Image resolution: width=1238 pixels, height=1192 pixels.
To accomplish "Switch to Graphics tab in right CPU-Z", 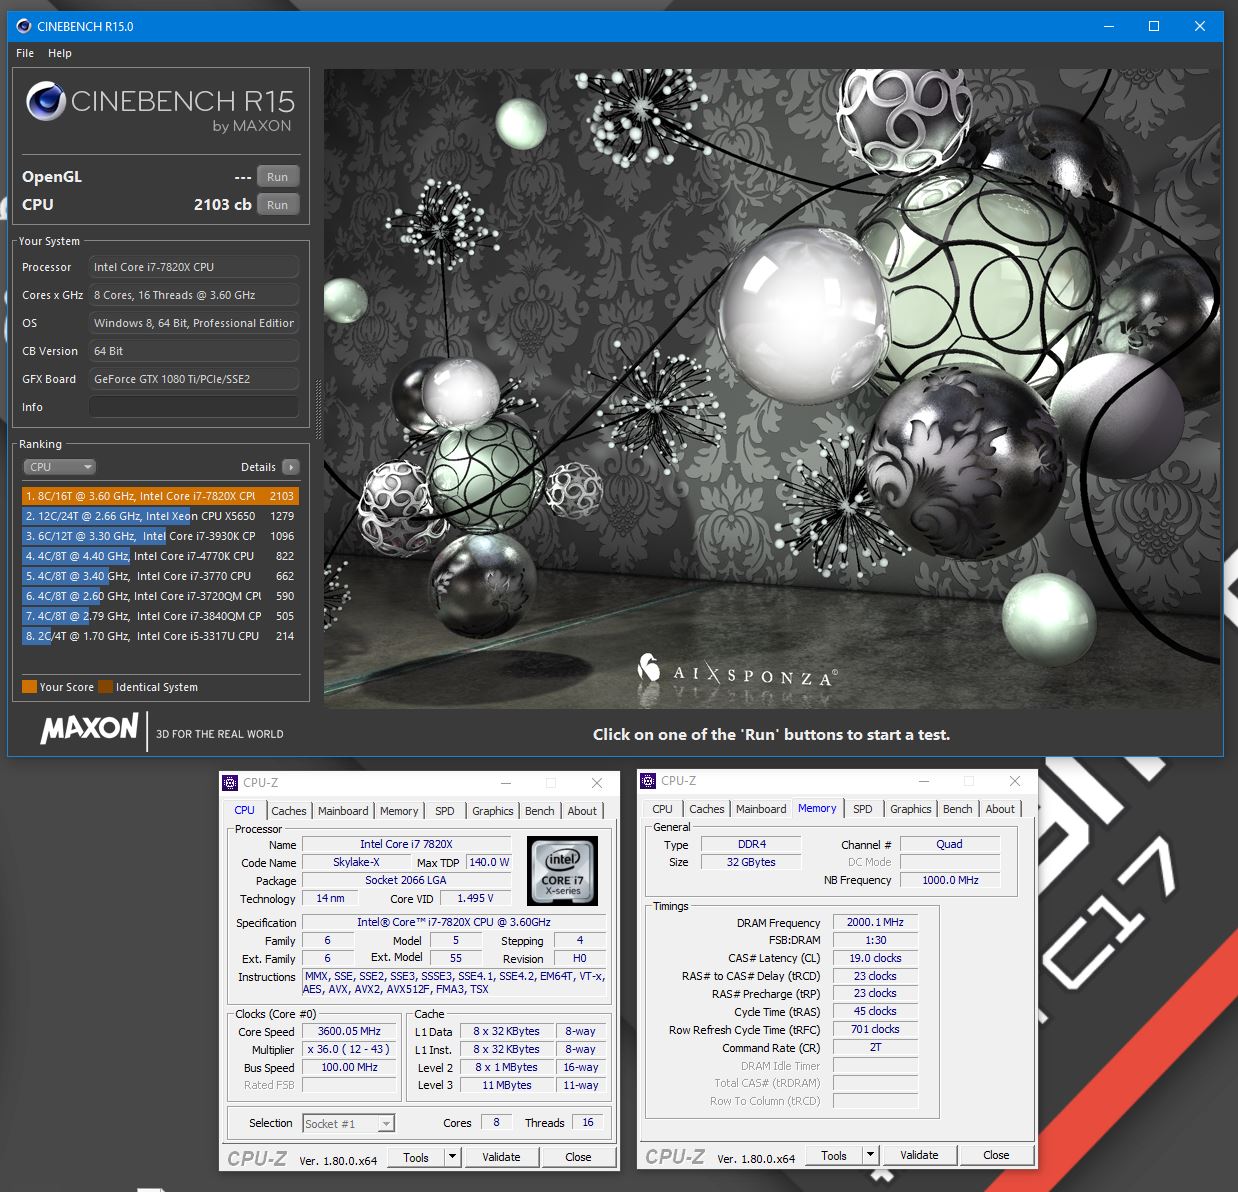I will pyautogui.click(x=911, y=809).
